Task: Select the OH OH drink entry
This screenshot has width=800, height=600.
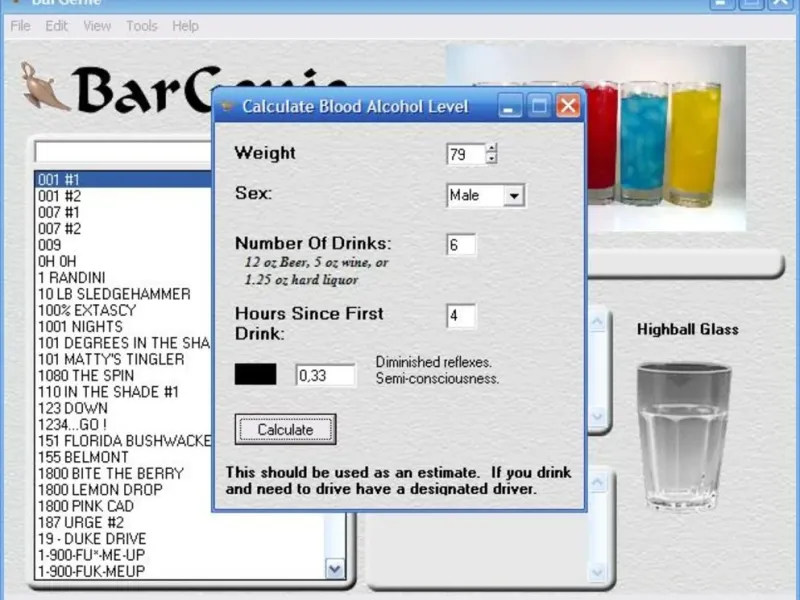Action: [x=123, y=261]
